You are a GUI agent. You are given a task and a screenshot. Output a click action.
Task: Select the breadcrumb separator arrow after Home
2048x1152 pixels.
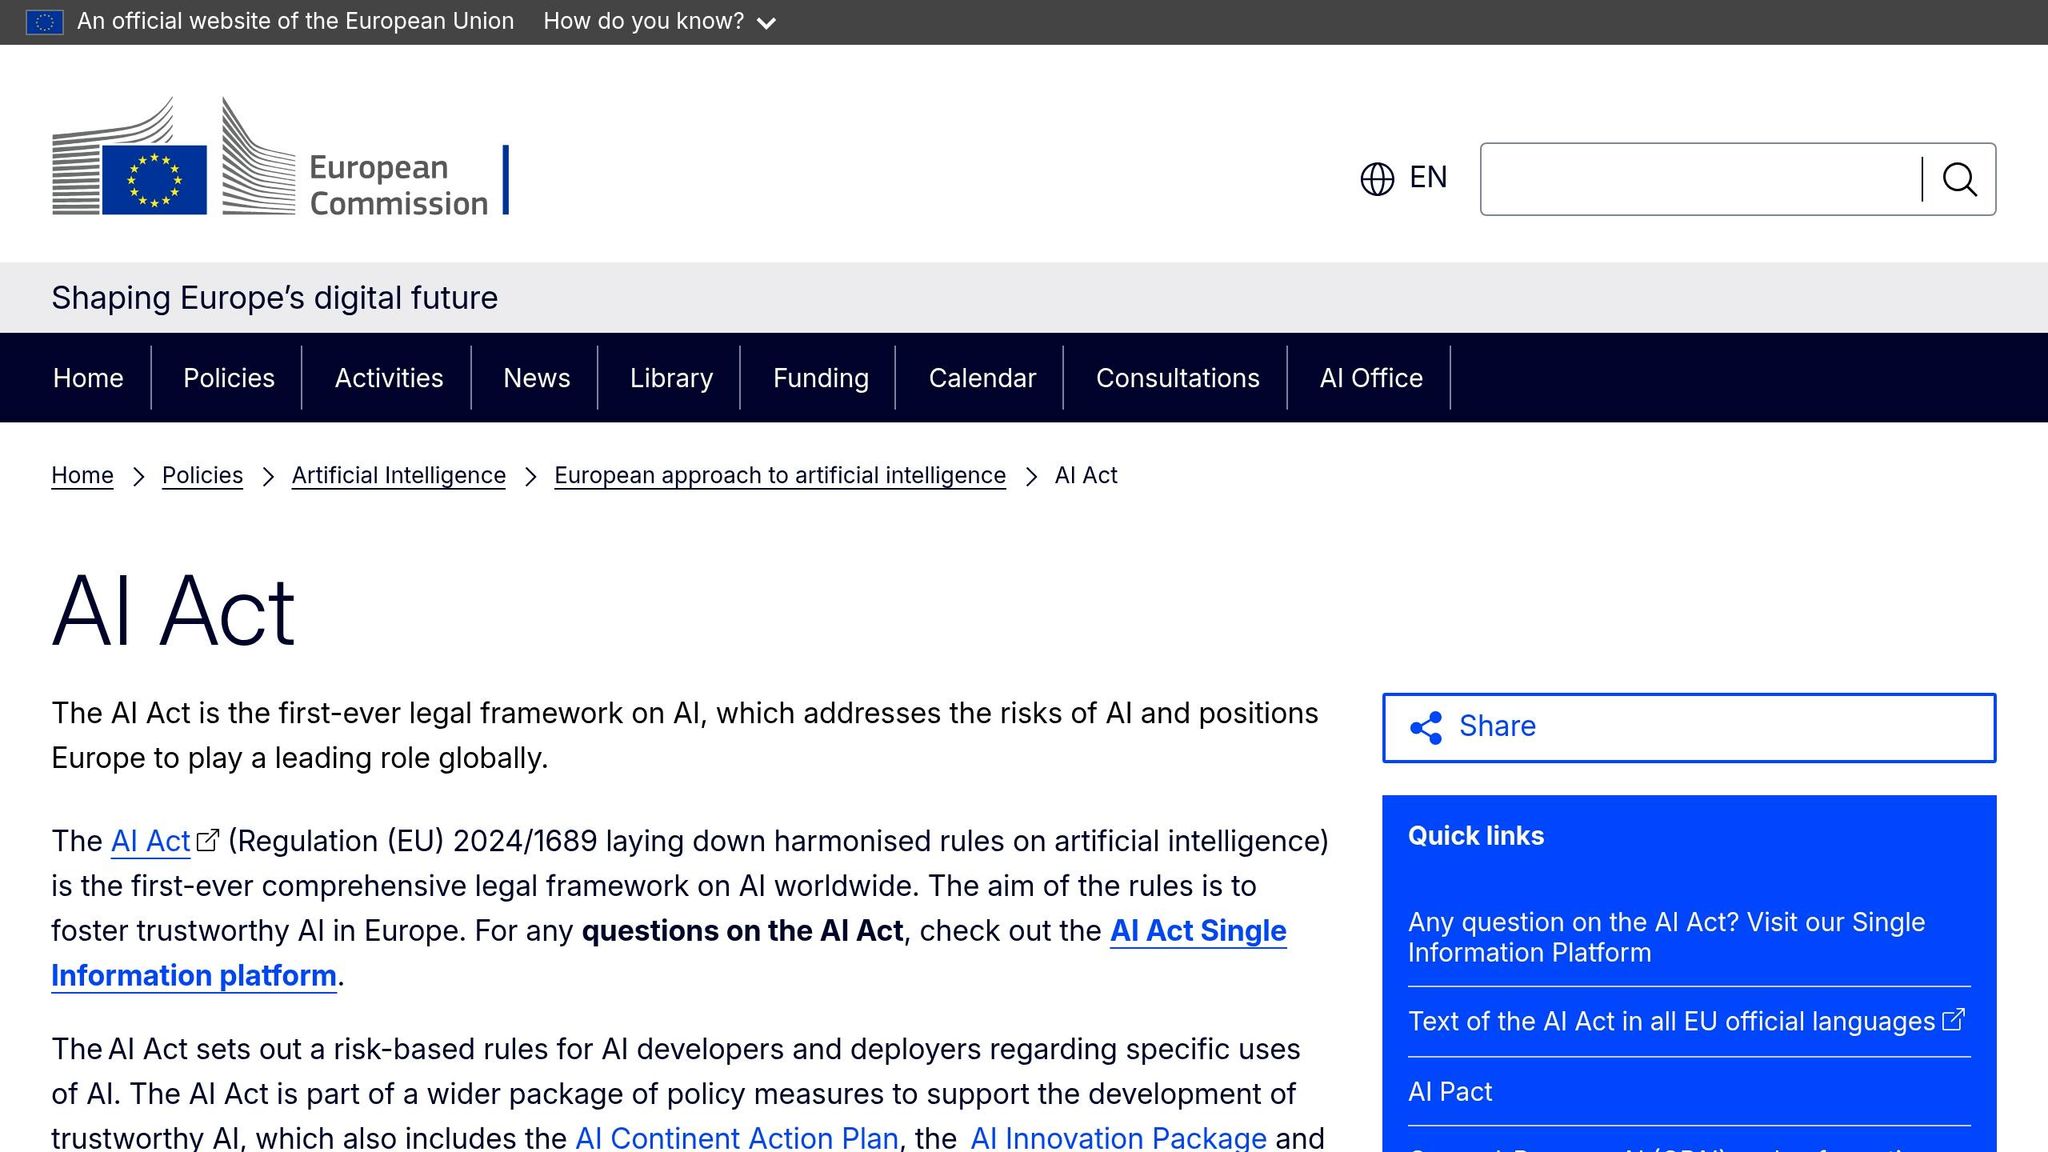point(139,477)
